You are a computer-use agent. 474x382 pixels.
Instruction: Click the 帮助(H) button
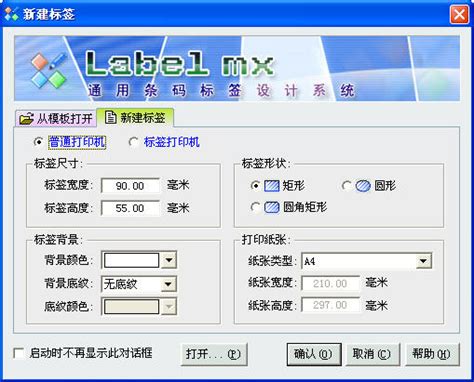click(432, 354)
